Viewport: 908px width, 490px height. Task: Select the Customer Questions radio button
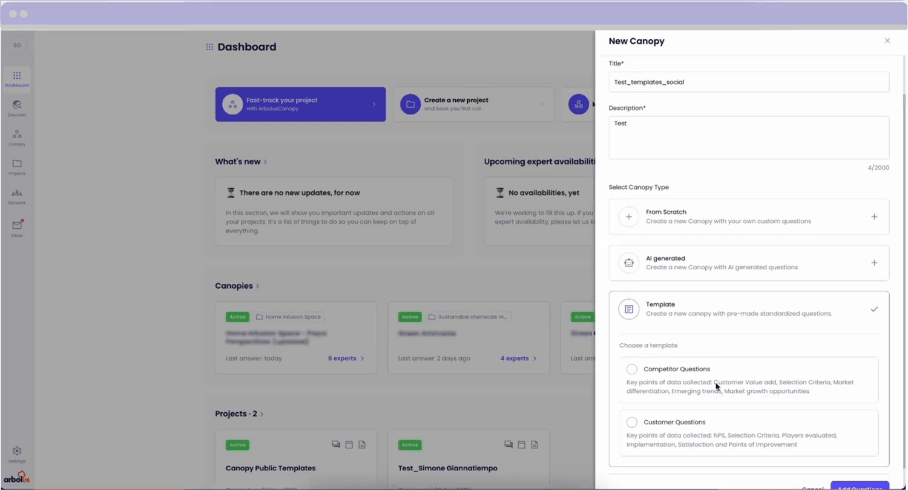[x=632, y=422]
